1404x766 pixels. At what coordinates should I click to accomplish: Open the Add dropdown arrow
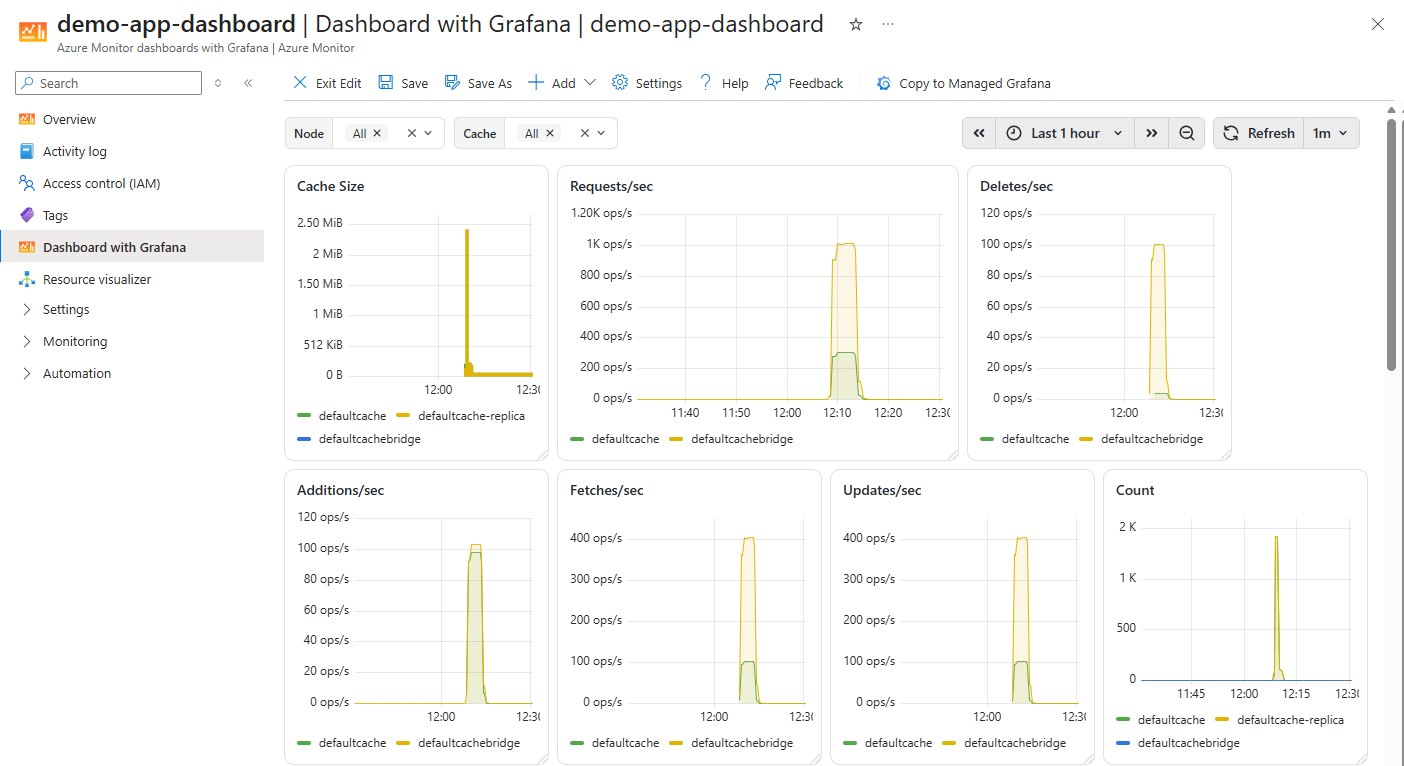590,83
